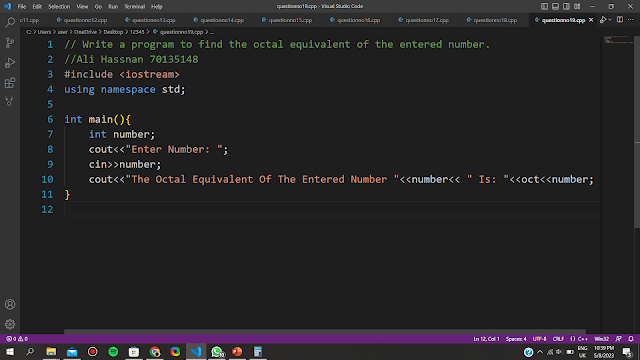The image size is (640, 360).
Task: Open the editor More Actions ellipsis
Action: tap(631, 20)
